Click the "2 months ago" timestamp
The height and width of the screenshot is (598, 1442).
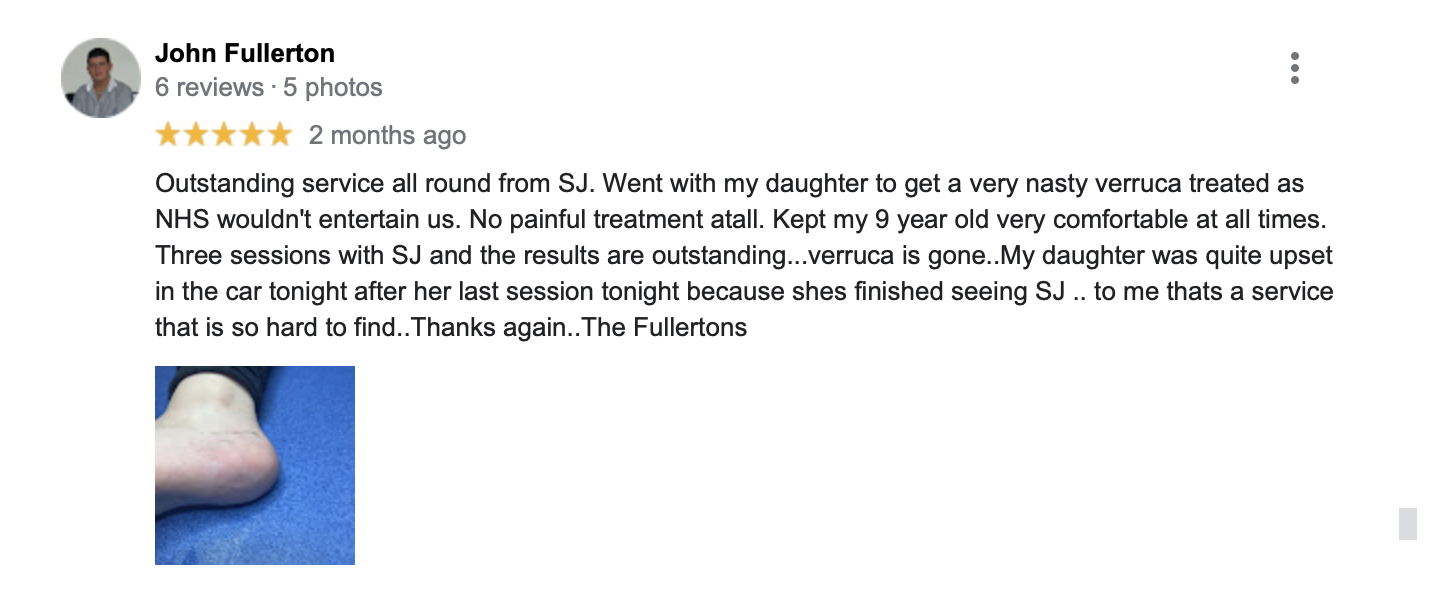point(387,135)
